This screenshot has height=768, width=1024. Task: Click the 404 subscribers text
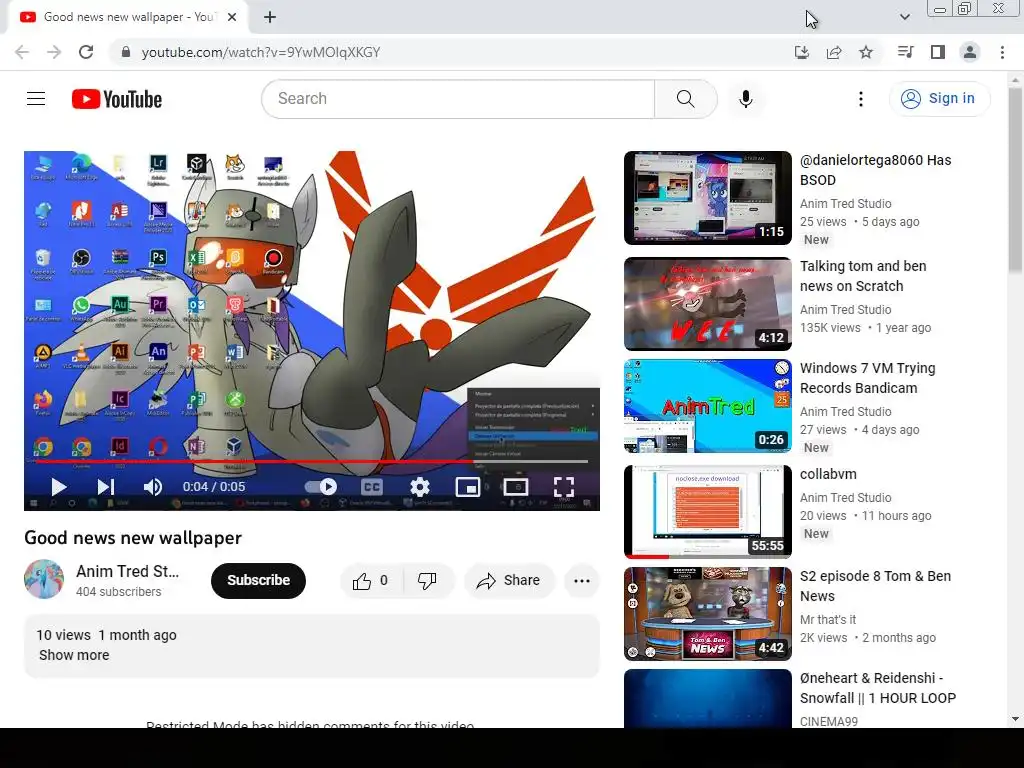[x=118, y=592]
